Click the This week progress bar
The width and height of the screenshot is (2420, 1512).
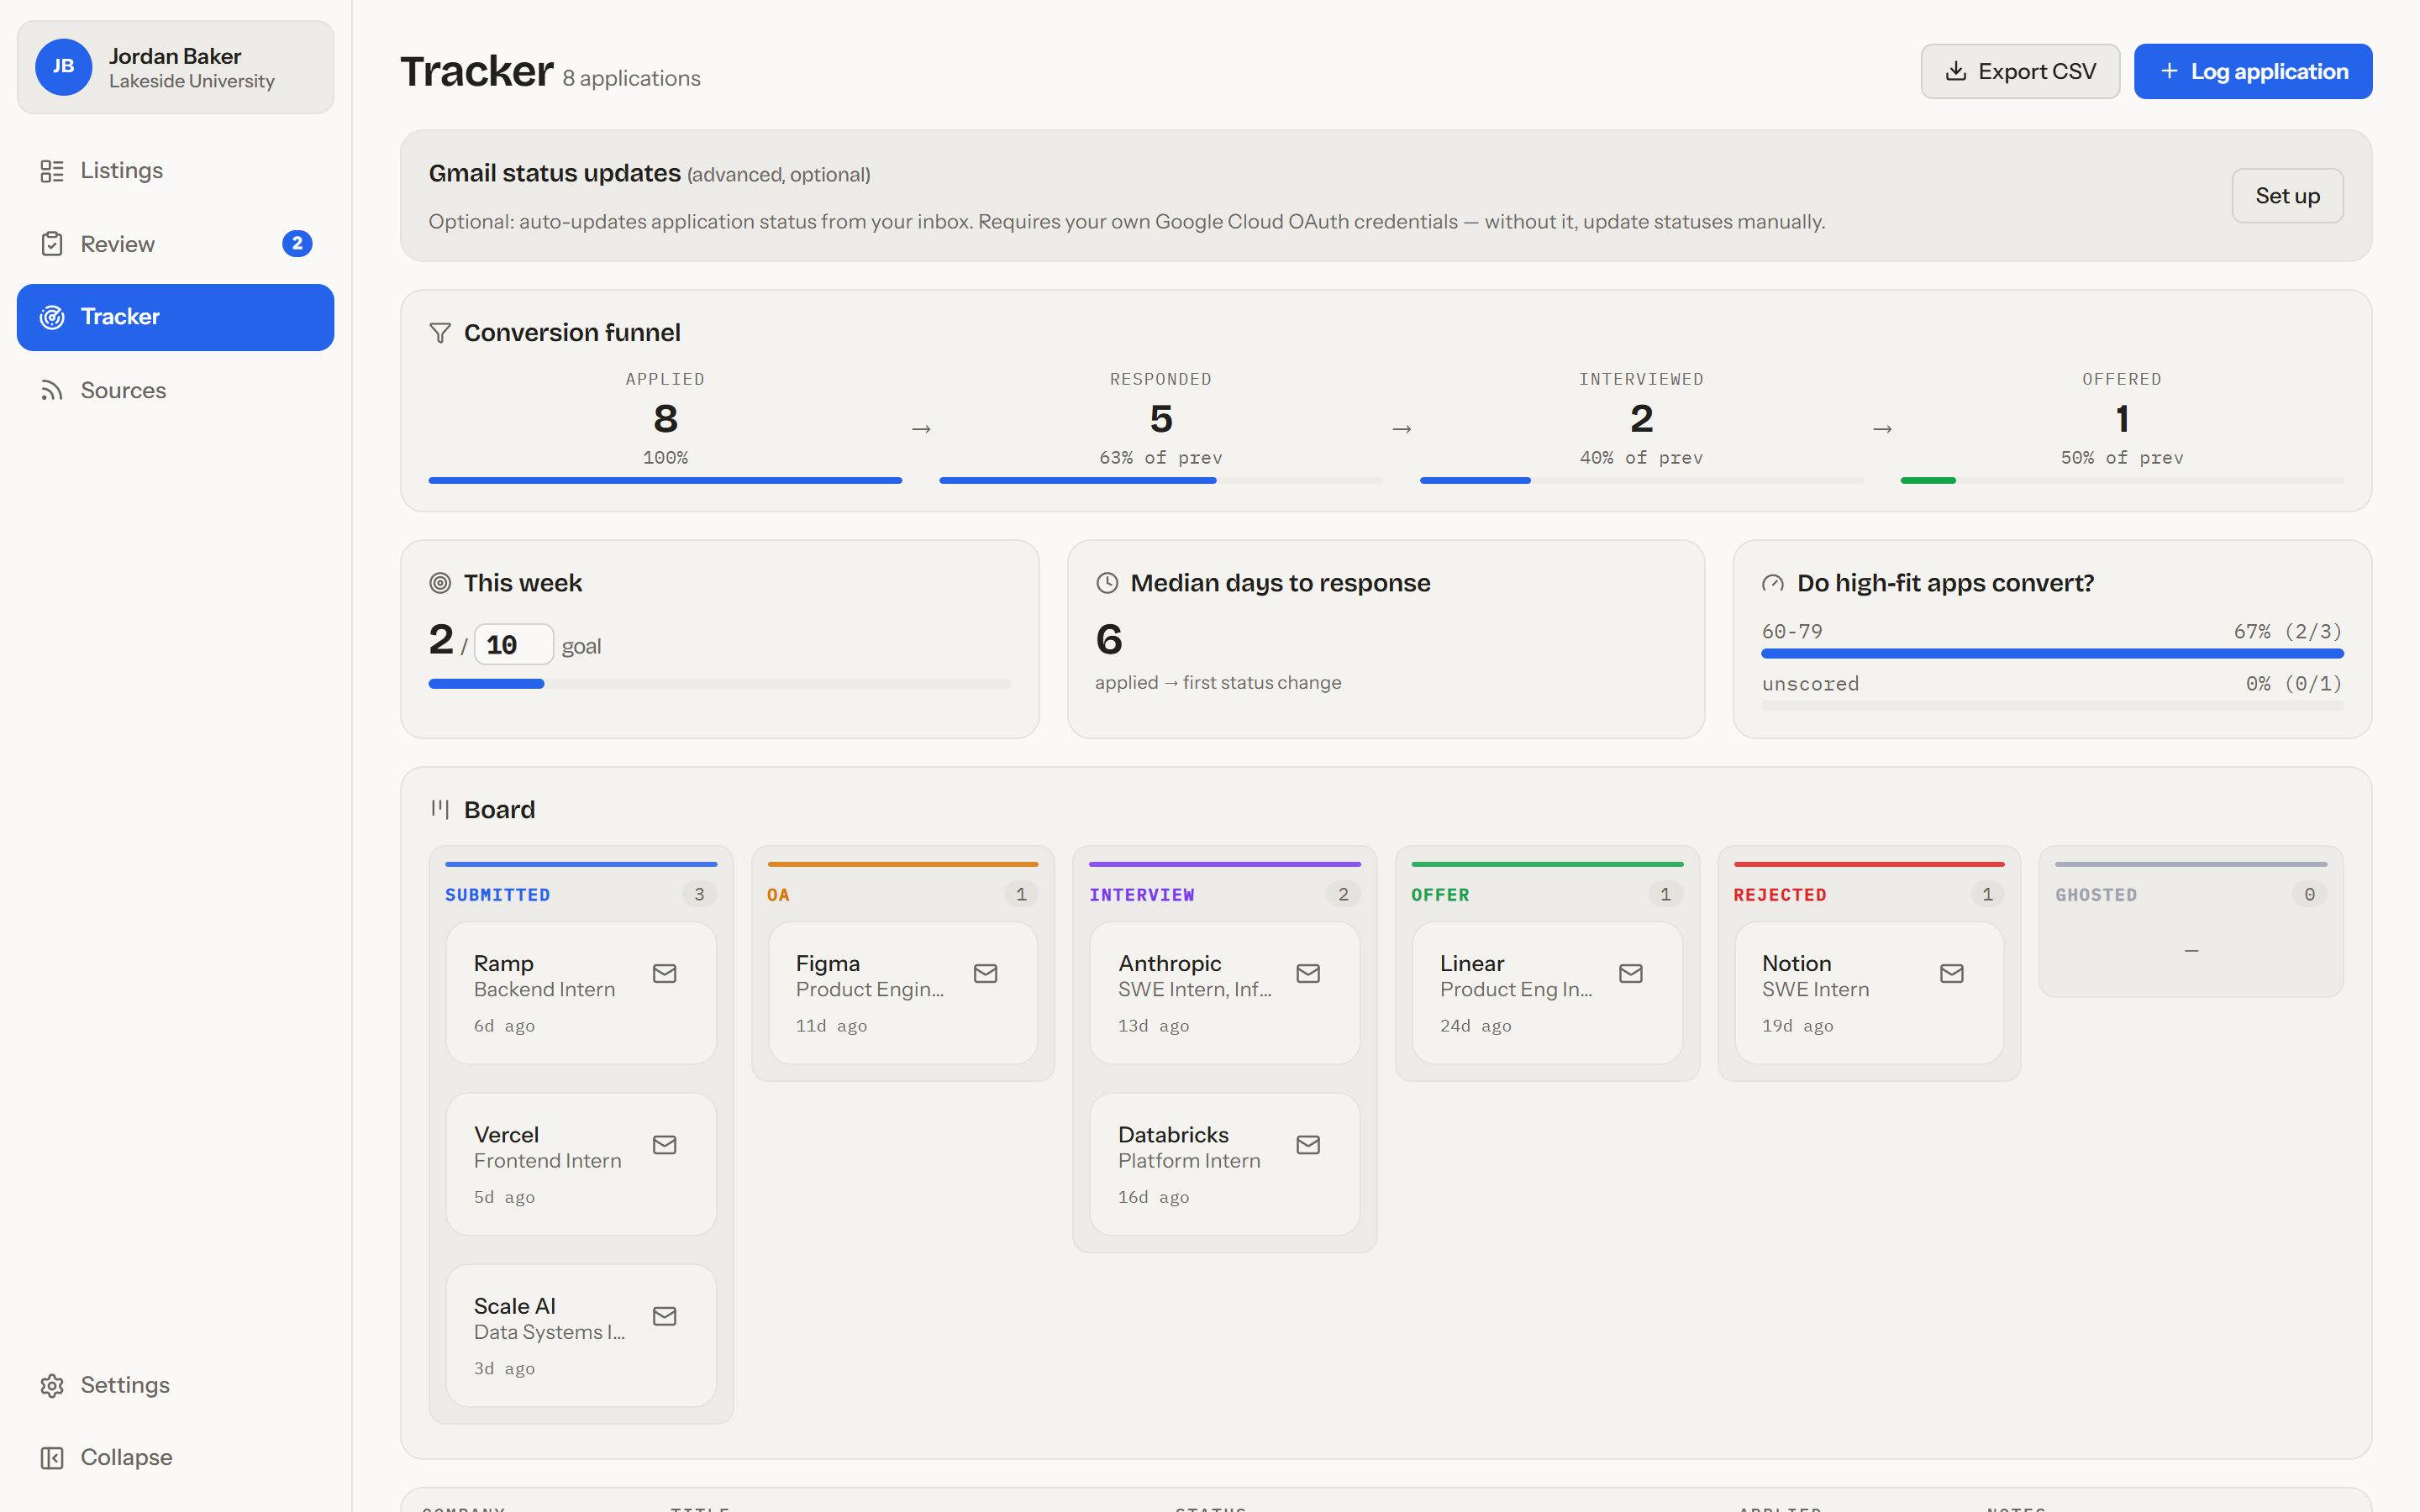pyautogui.click(x=720, y=684)
